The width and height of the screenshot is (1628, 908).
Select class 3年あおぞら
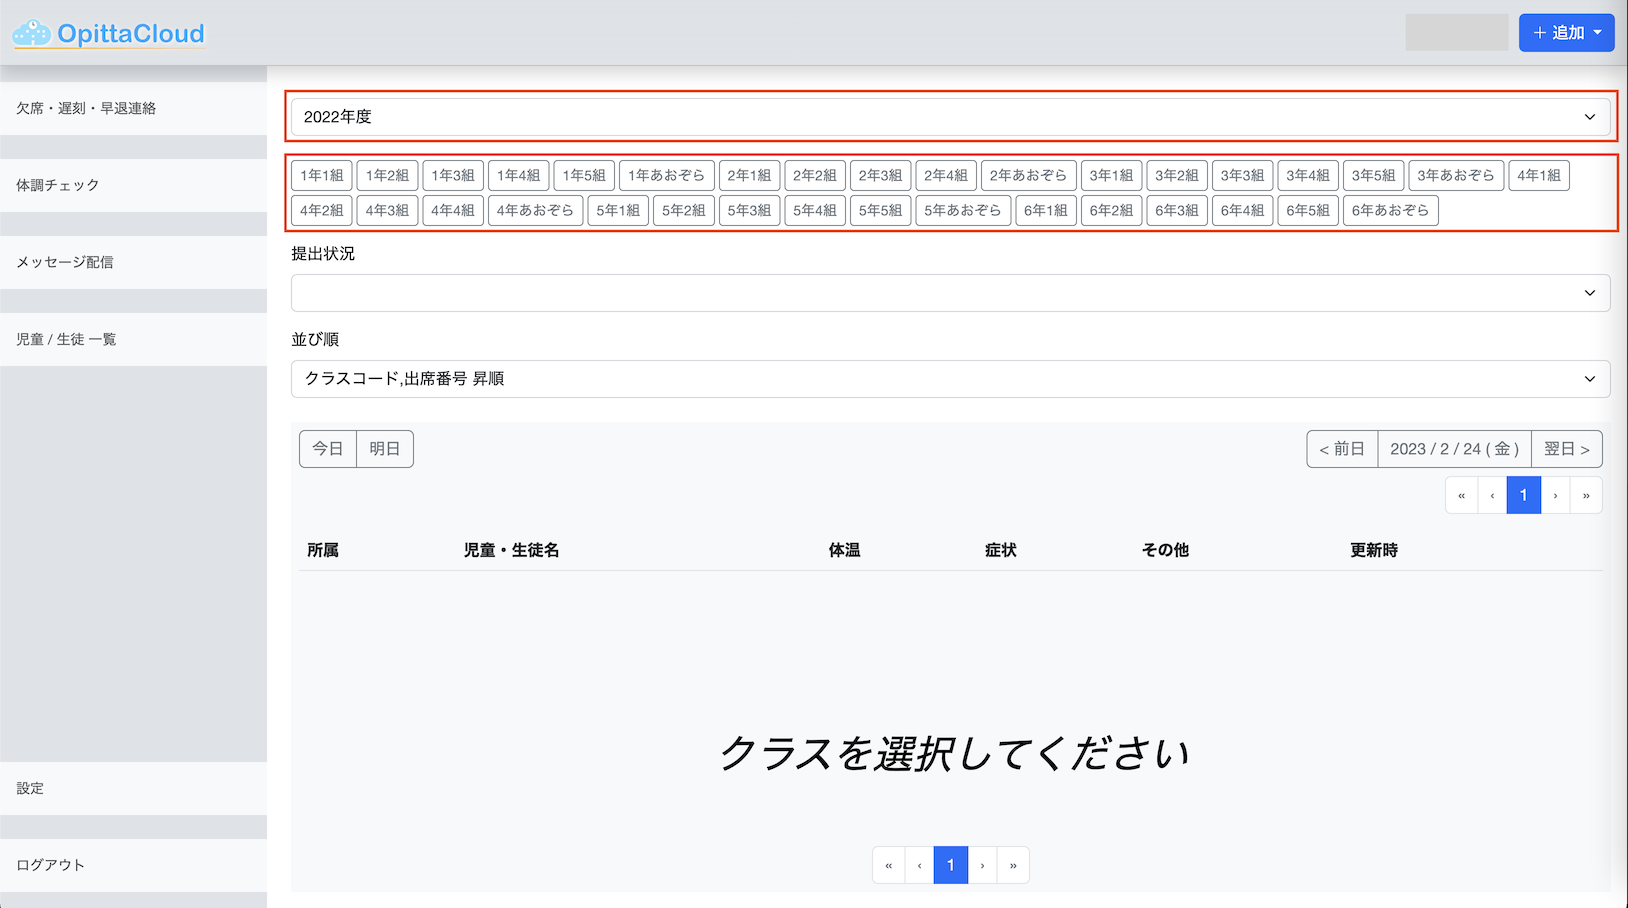click(x=1456, y=176)
